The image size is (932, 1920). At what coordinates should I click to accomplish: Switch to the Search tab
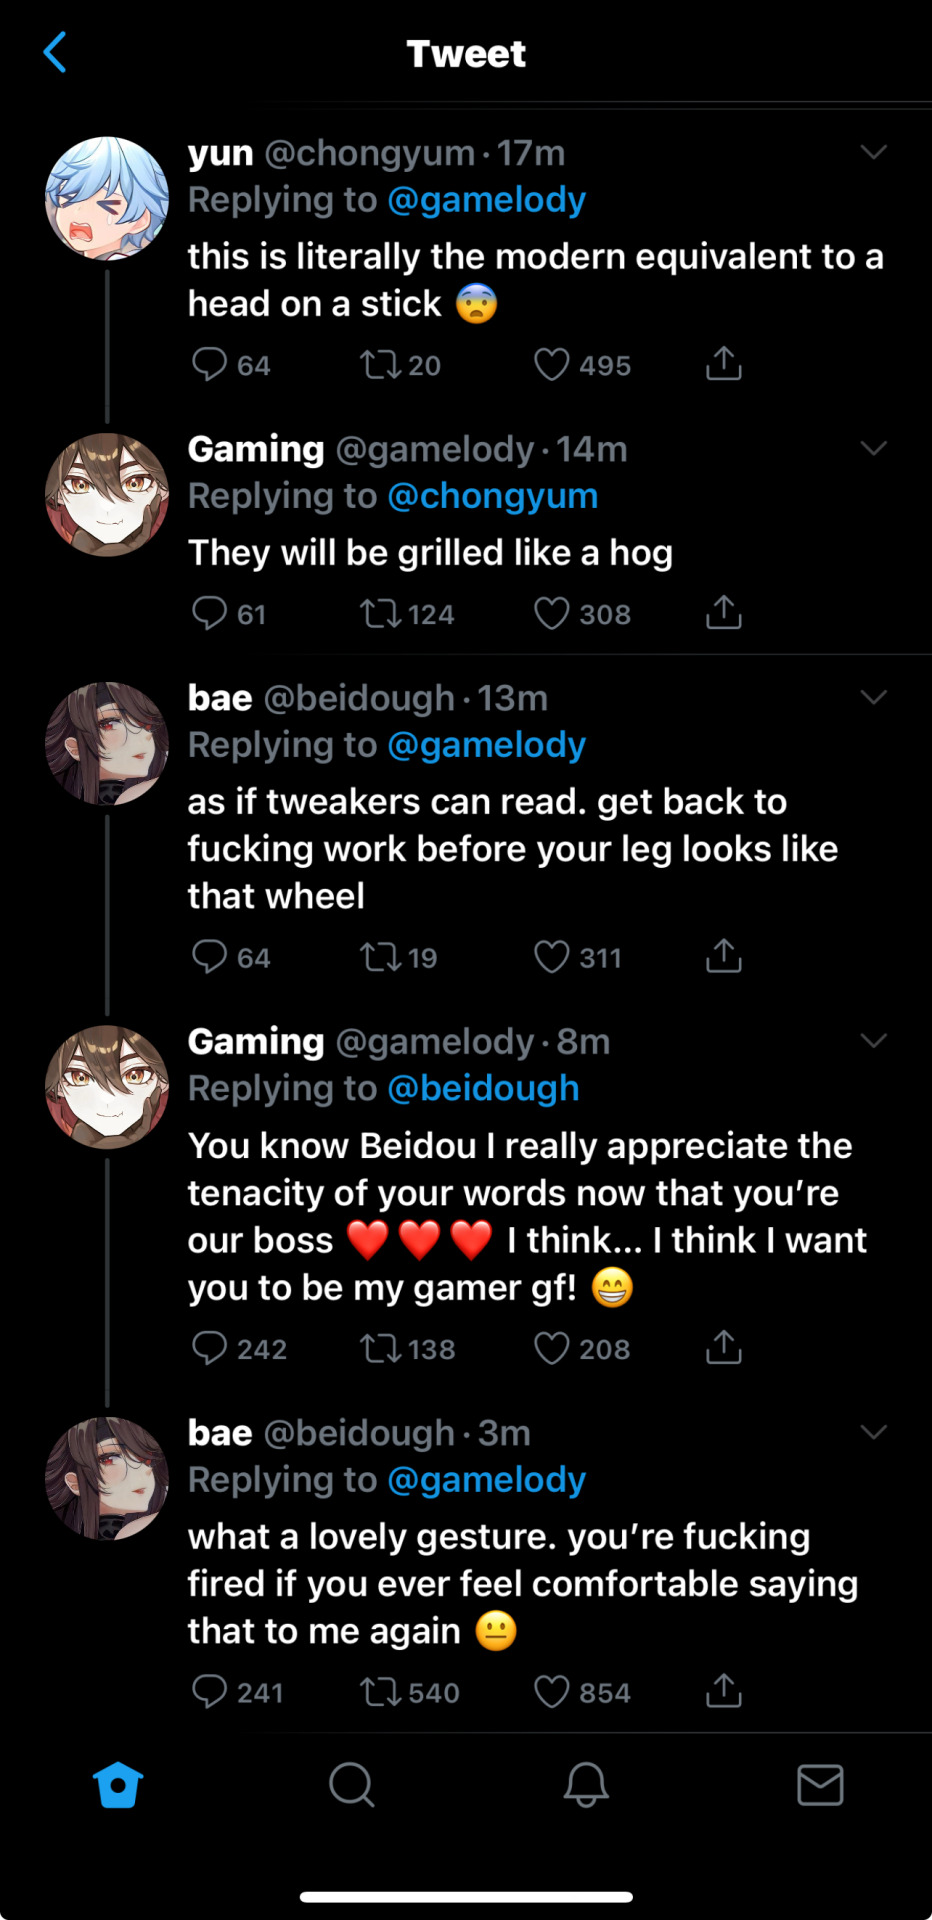pos(351,1785)
